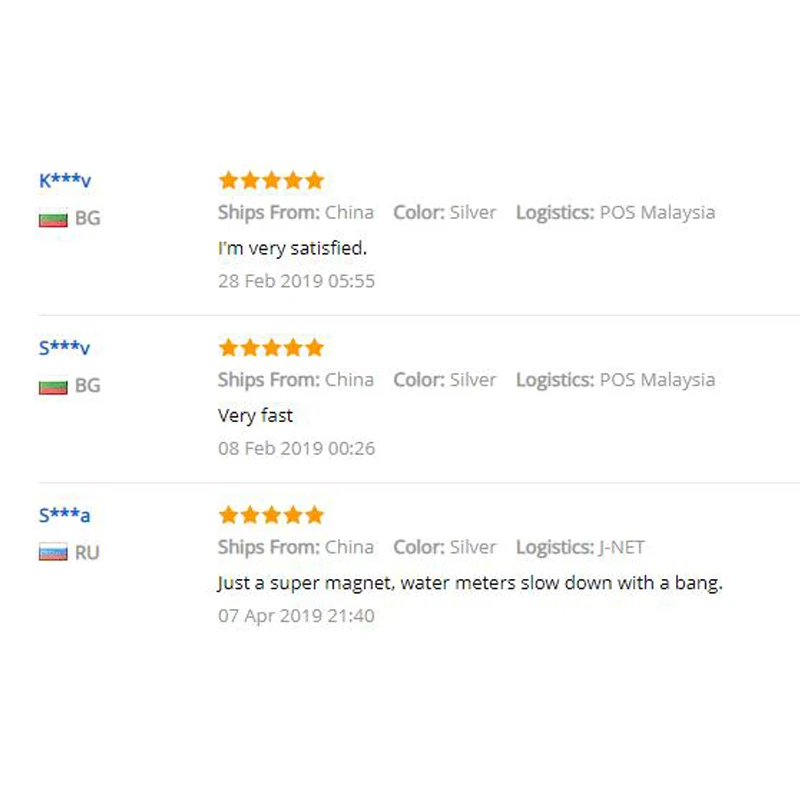Select the 'I'm very satisfied.' review text
Screen dimensions: 800x800
coord(292,248)
